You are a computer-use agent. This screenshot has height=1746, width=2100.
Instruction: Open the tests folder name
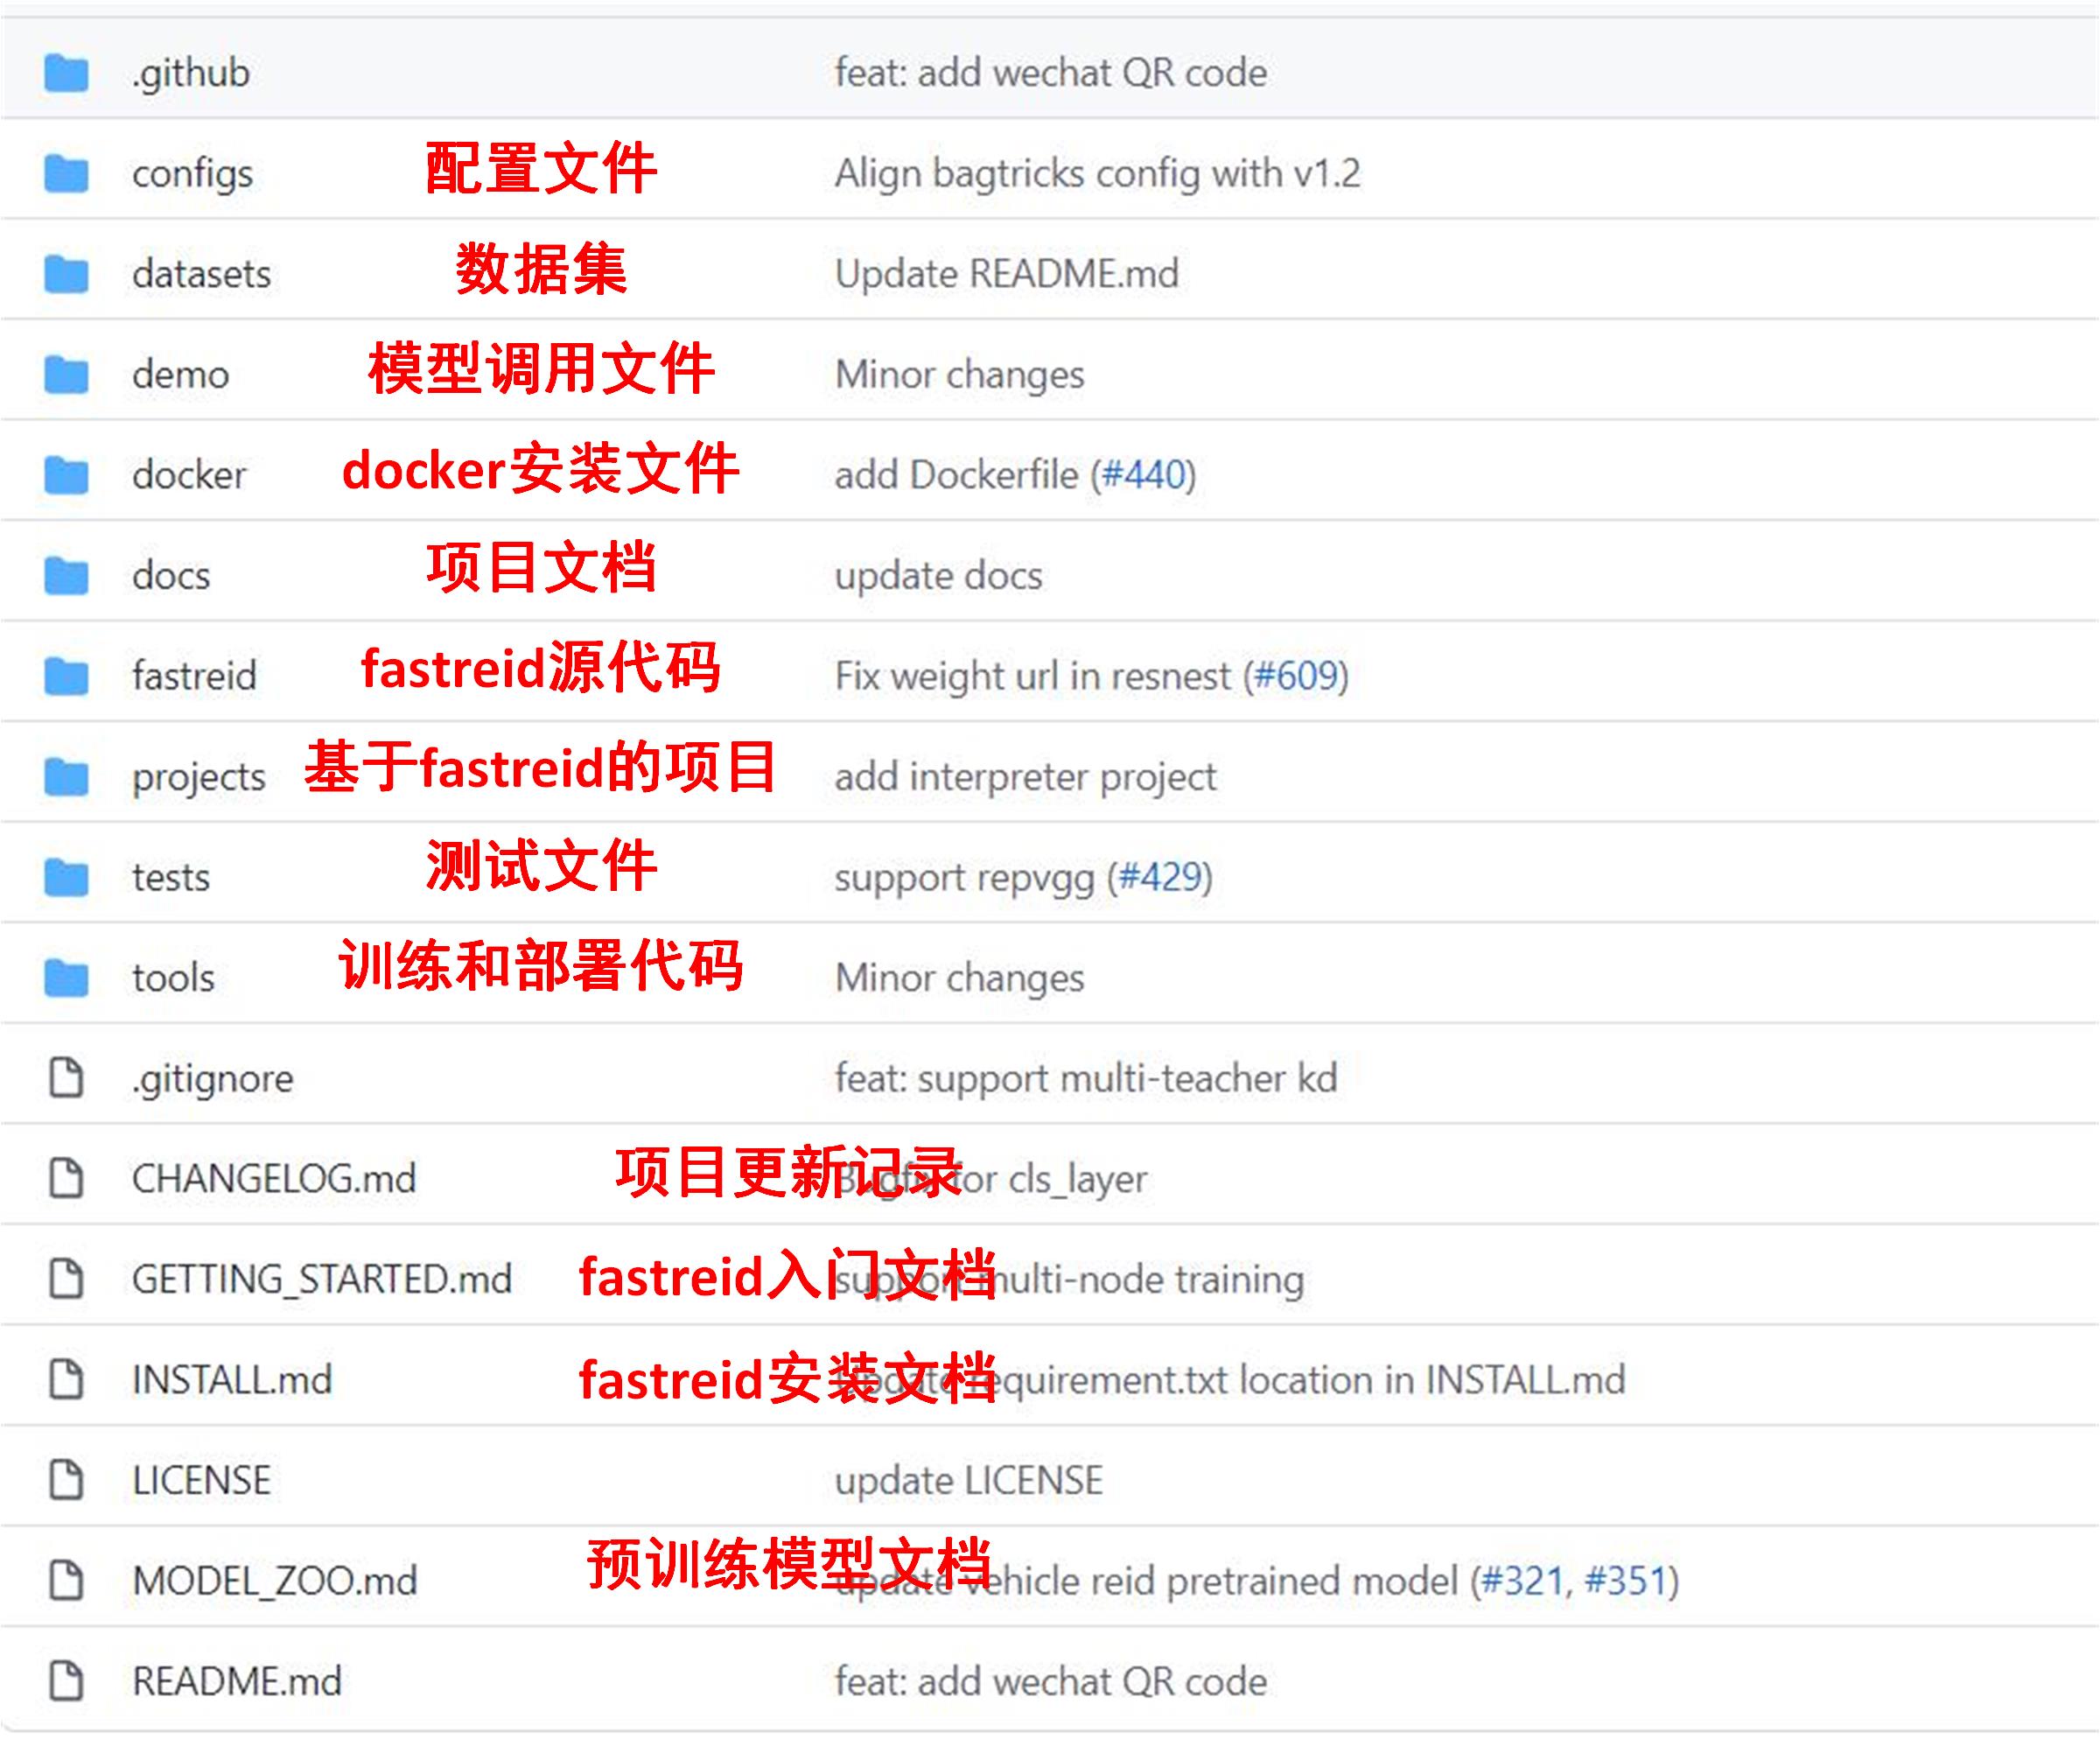171,877
